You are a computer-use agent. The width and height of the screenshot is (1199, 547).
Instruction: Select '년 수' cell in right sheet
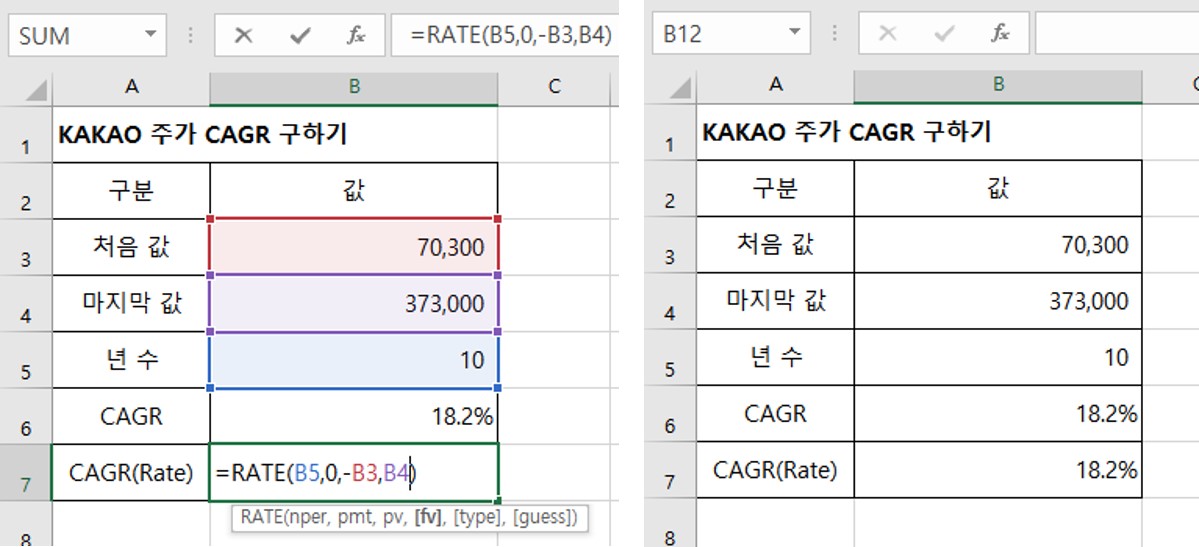775,359
